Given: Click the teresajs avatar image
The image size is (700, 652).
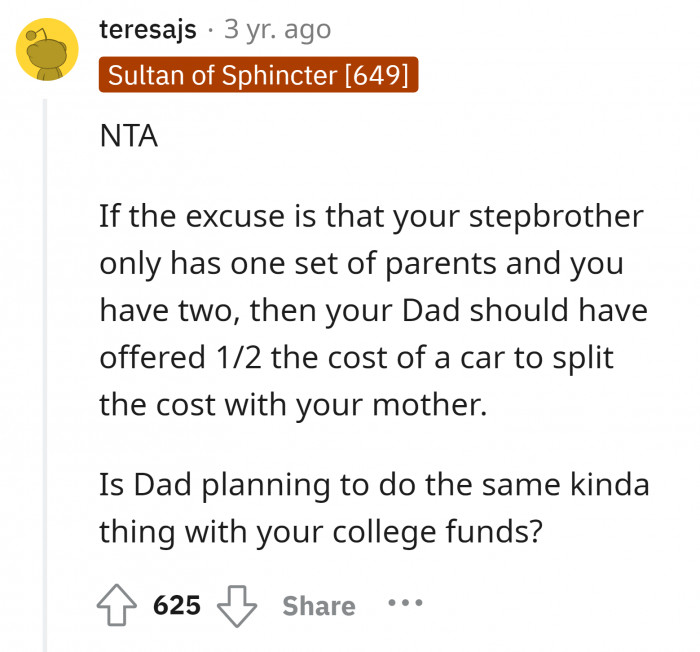Looking at the screenshot, I should (x=48, y=50).
